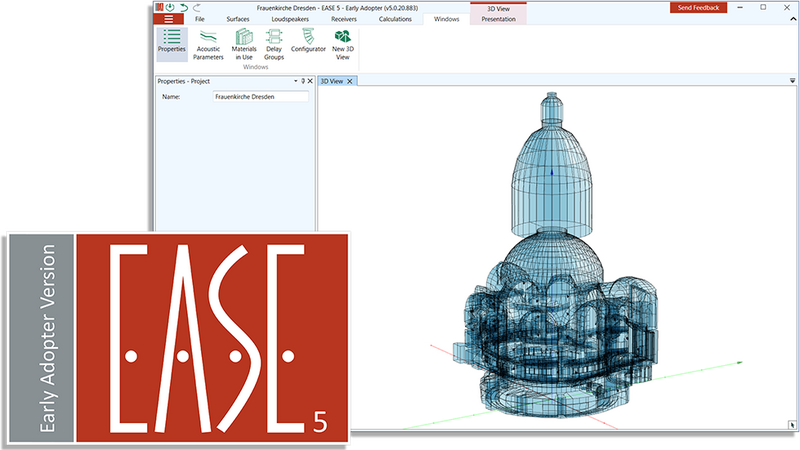The image size is (800, 450).
Task: Minimize the EASE 5 window
Action: tap(740, 7)
